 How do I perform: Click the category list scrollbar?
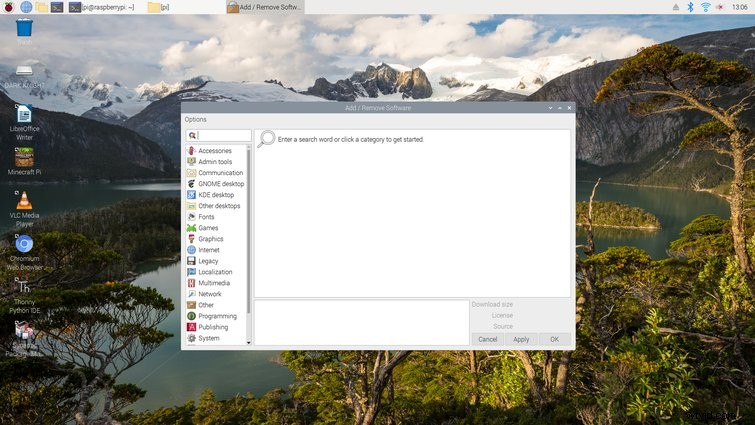click(x=248, y=230)
